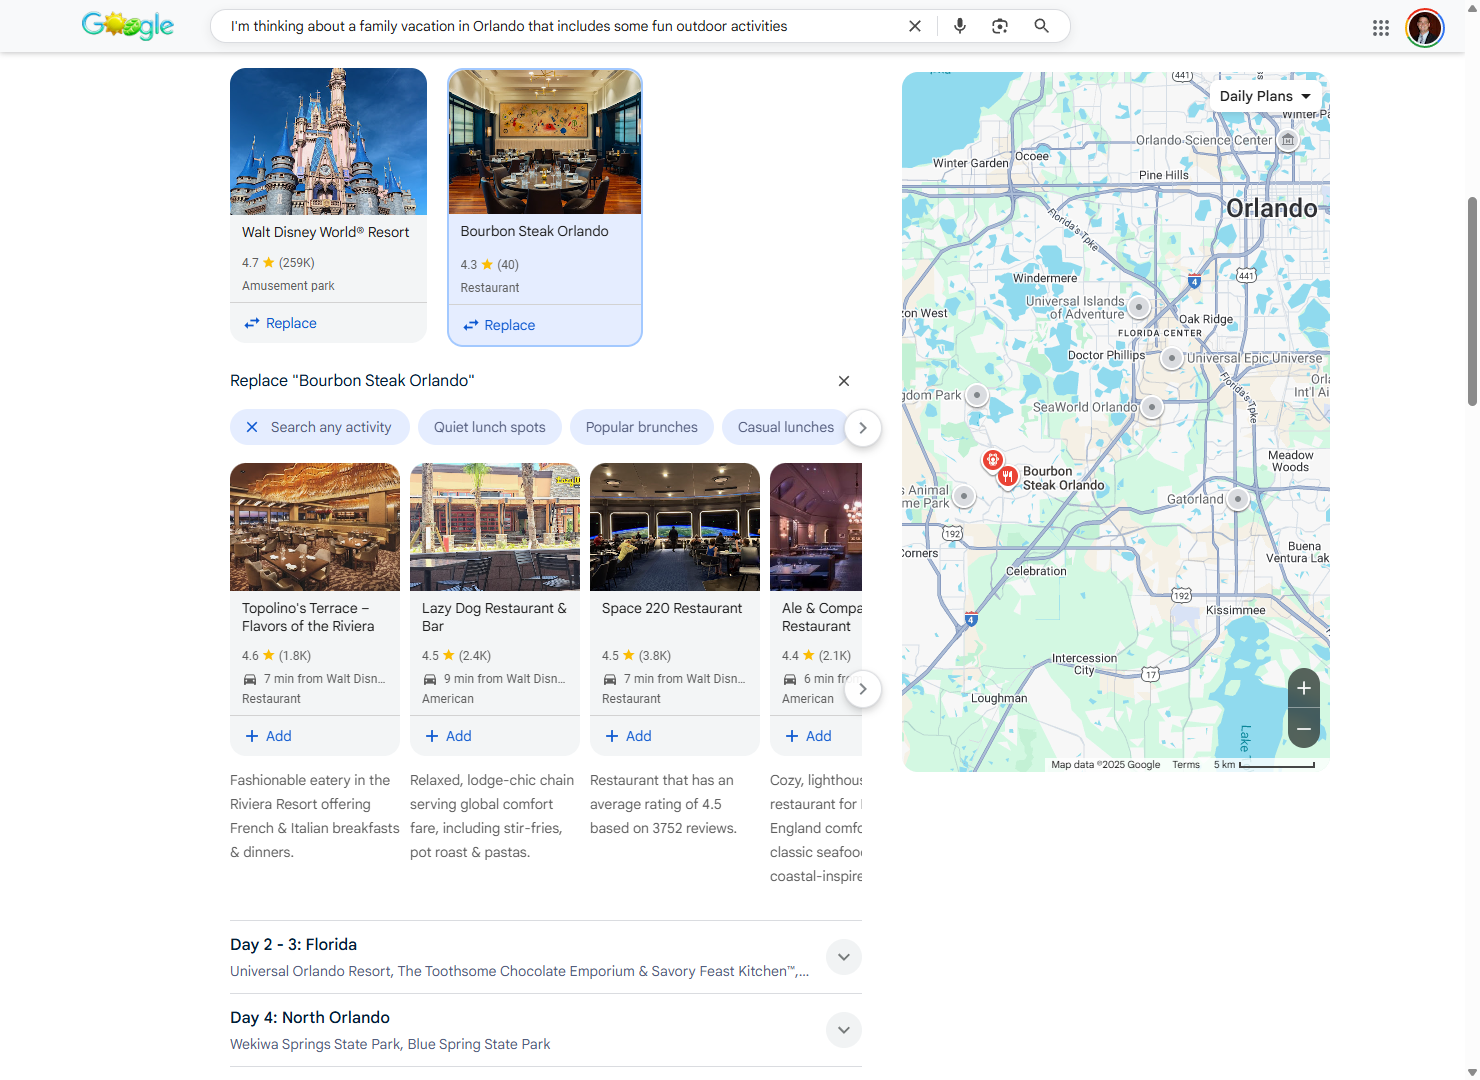
Task: Add Topolino's Terrace to the plan
Action: coord(267,735)
